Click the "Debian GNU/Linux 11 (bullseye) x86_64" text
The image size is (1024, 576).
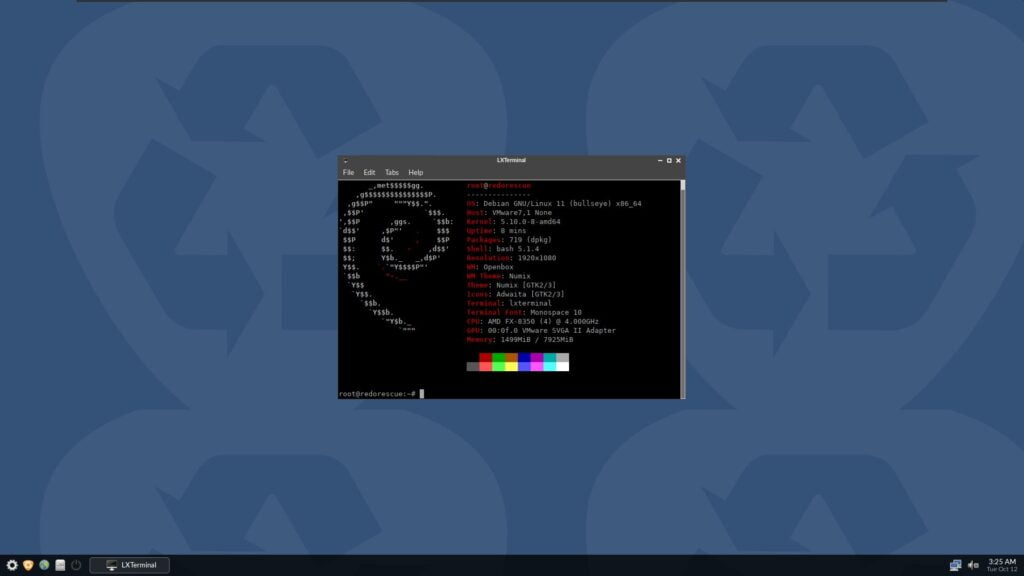[x=562, y=204]
